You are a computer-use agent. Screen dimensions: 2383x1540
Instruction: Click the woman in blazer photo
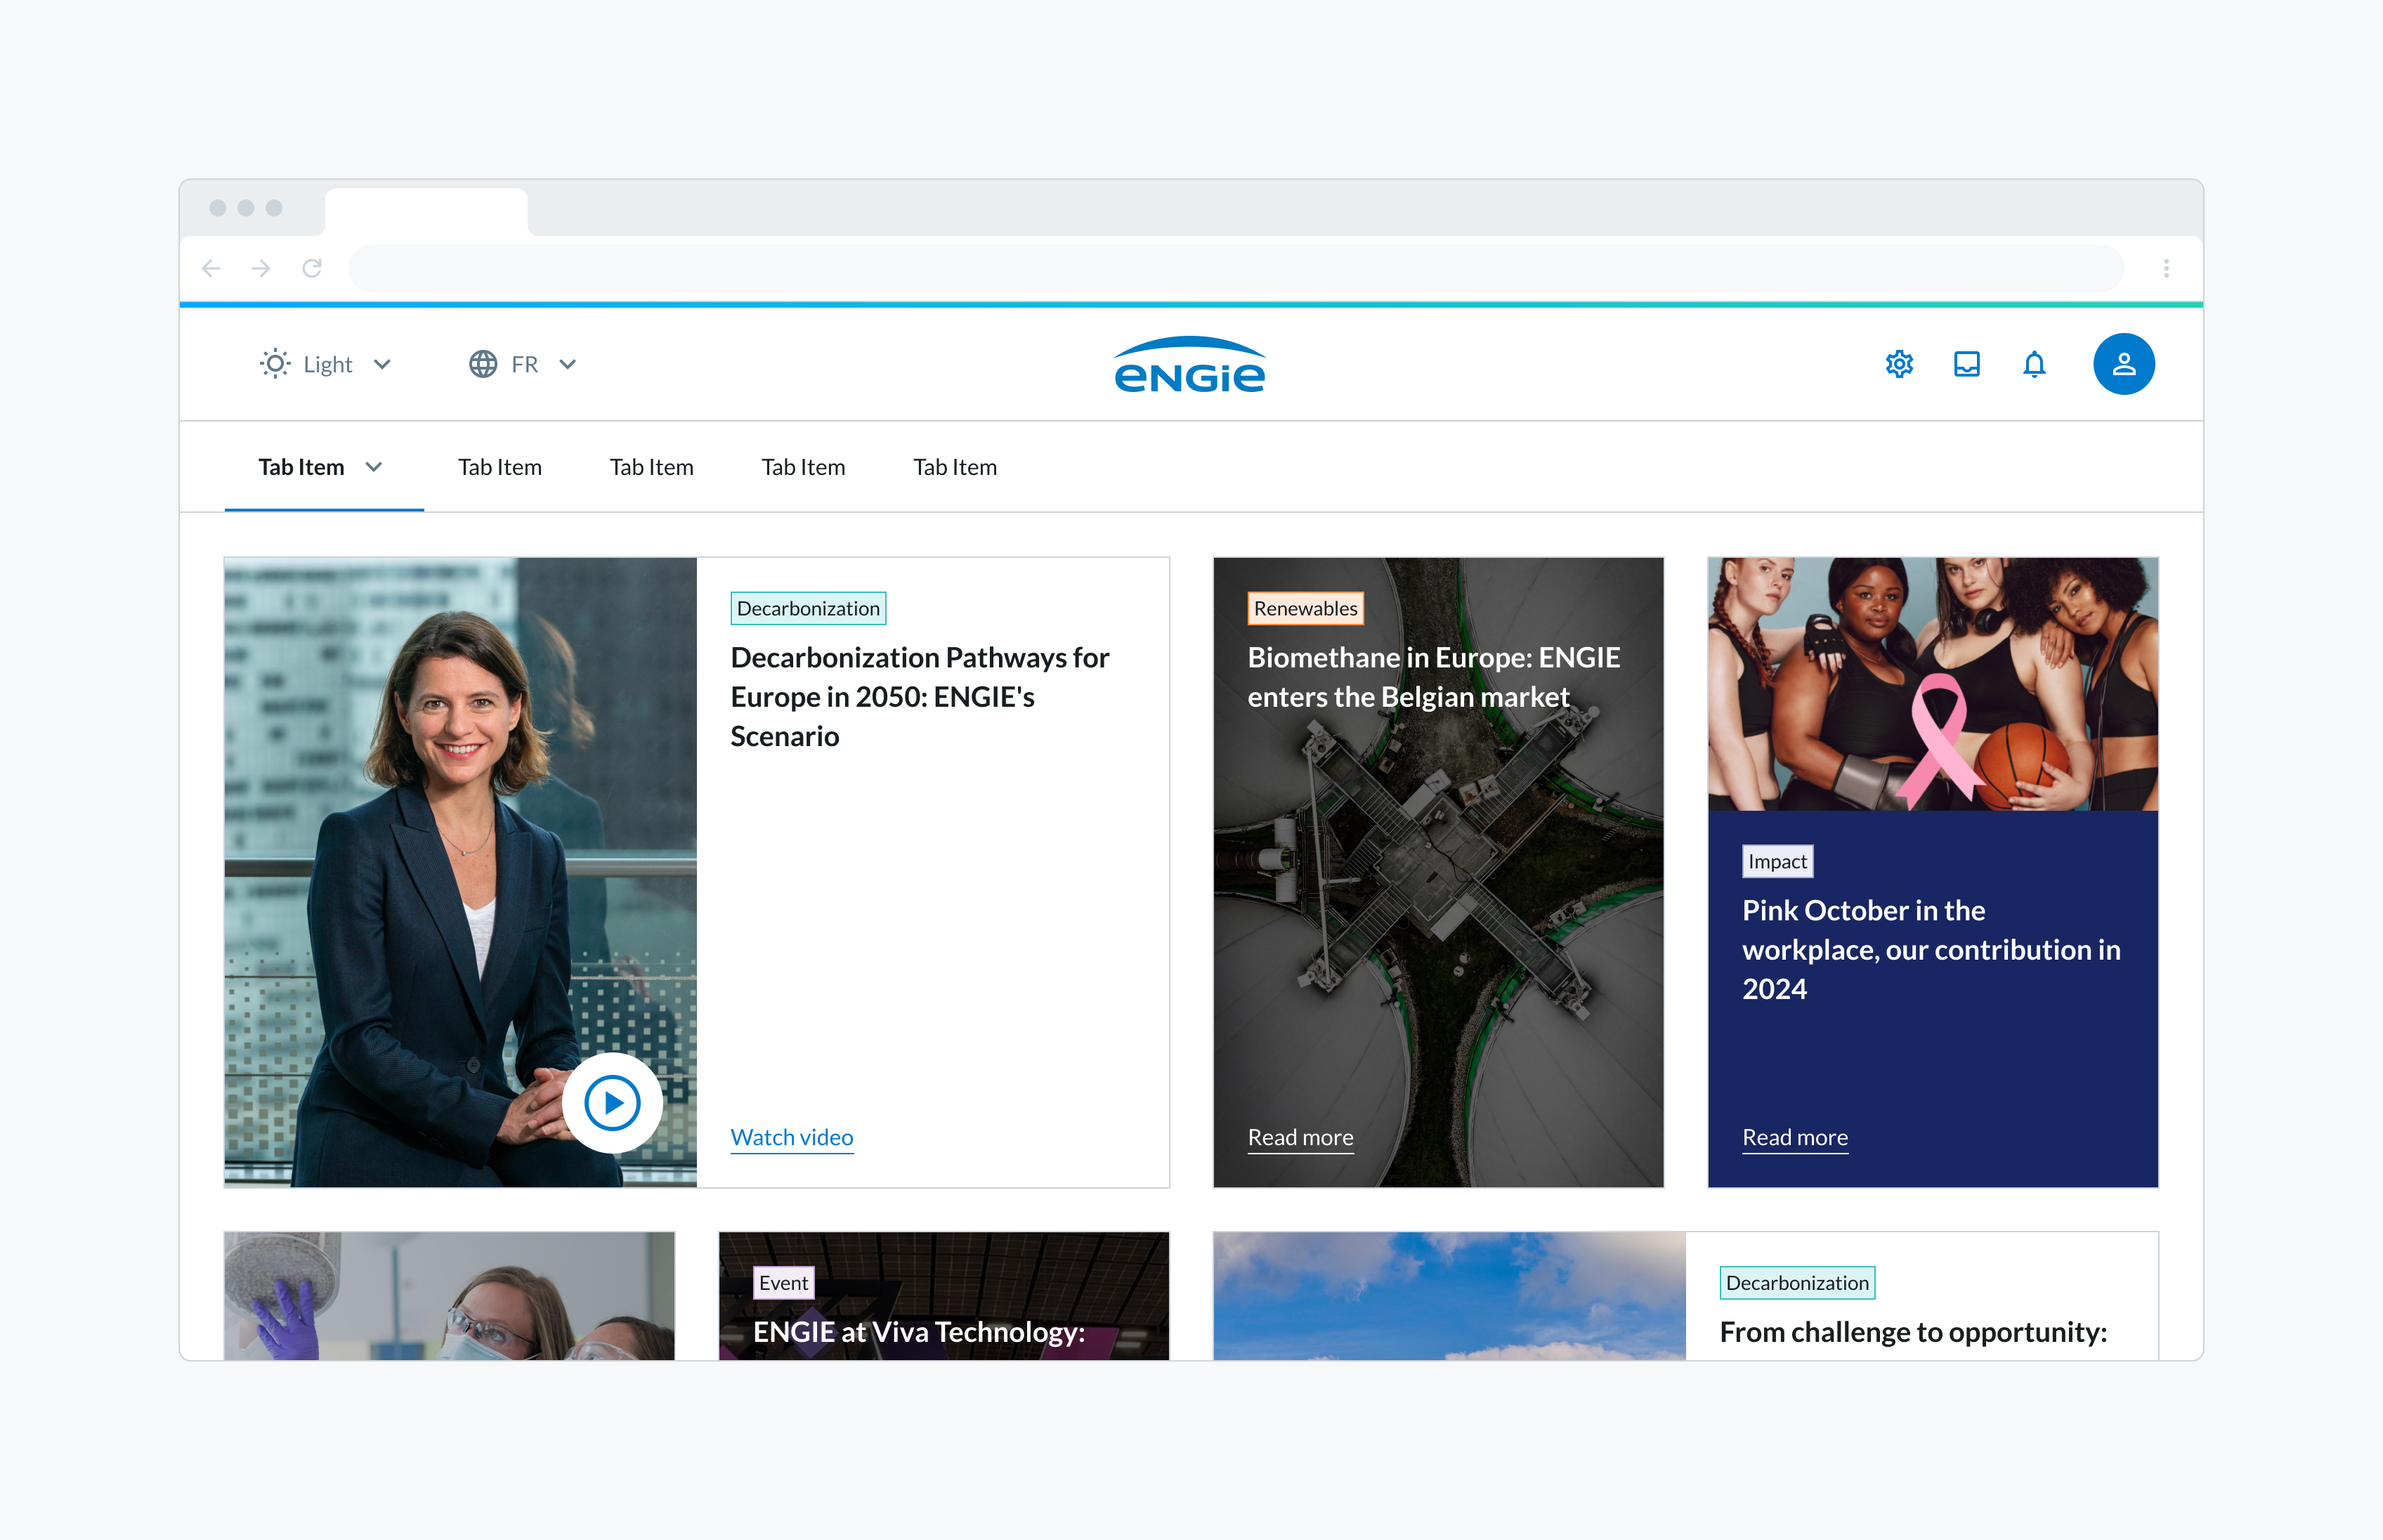(x=461, y=872)
